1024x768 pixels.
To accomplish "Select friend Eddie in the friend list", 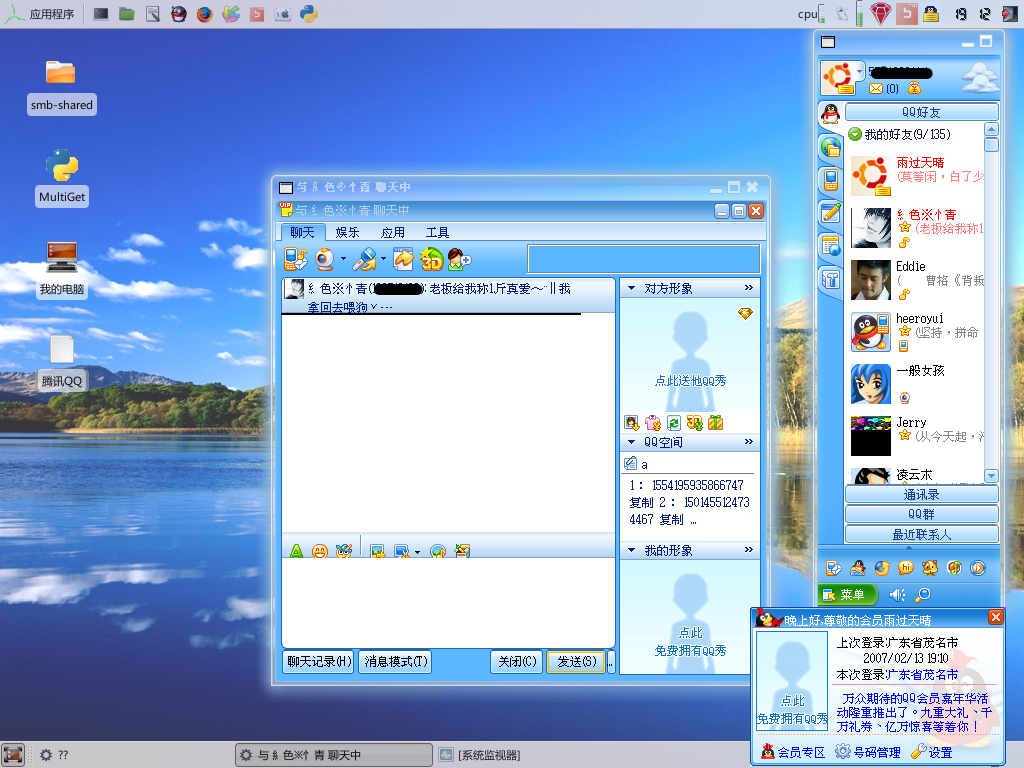I will [916, 280].
